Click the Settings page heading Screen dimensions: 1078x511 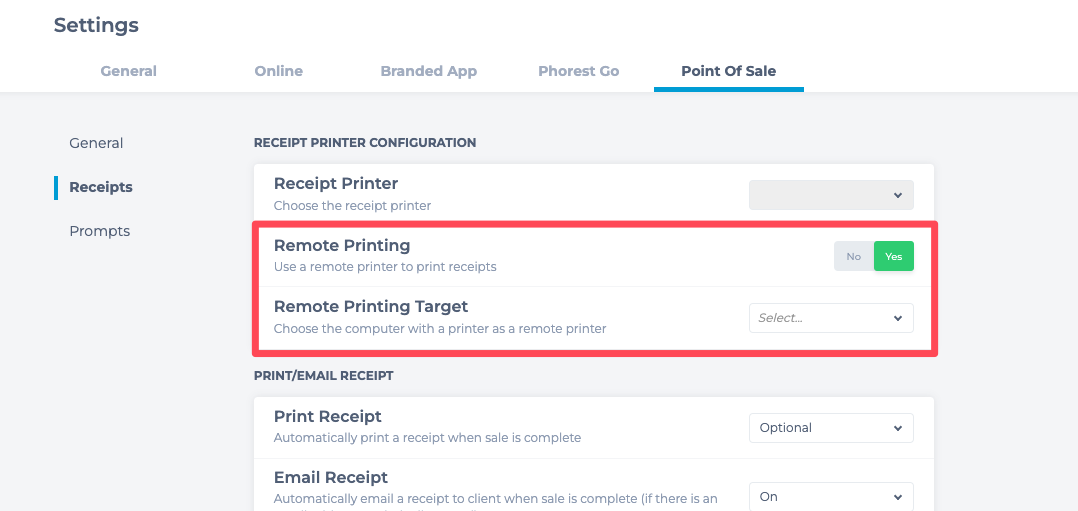(x=96, y=25)
